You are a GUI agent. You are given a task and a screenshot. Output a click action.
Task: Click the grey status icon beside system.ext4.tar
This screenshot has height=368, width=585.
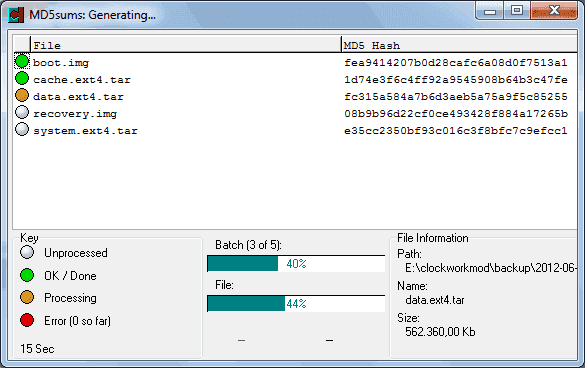(22, 130)
